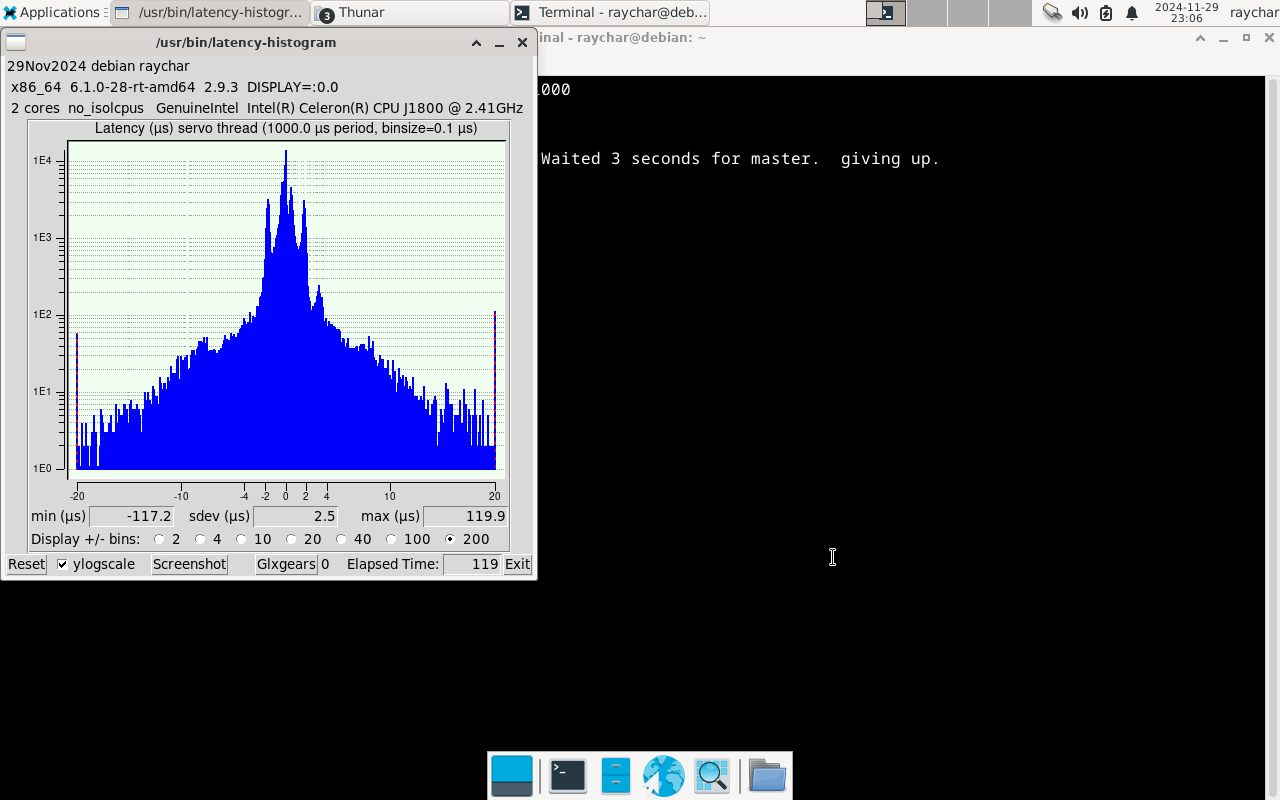Switch to Thunar taskbar entry
Image resolution: width=1280 pixels, height=800 pixels.
tap(410, 13)
